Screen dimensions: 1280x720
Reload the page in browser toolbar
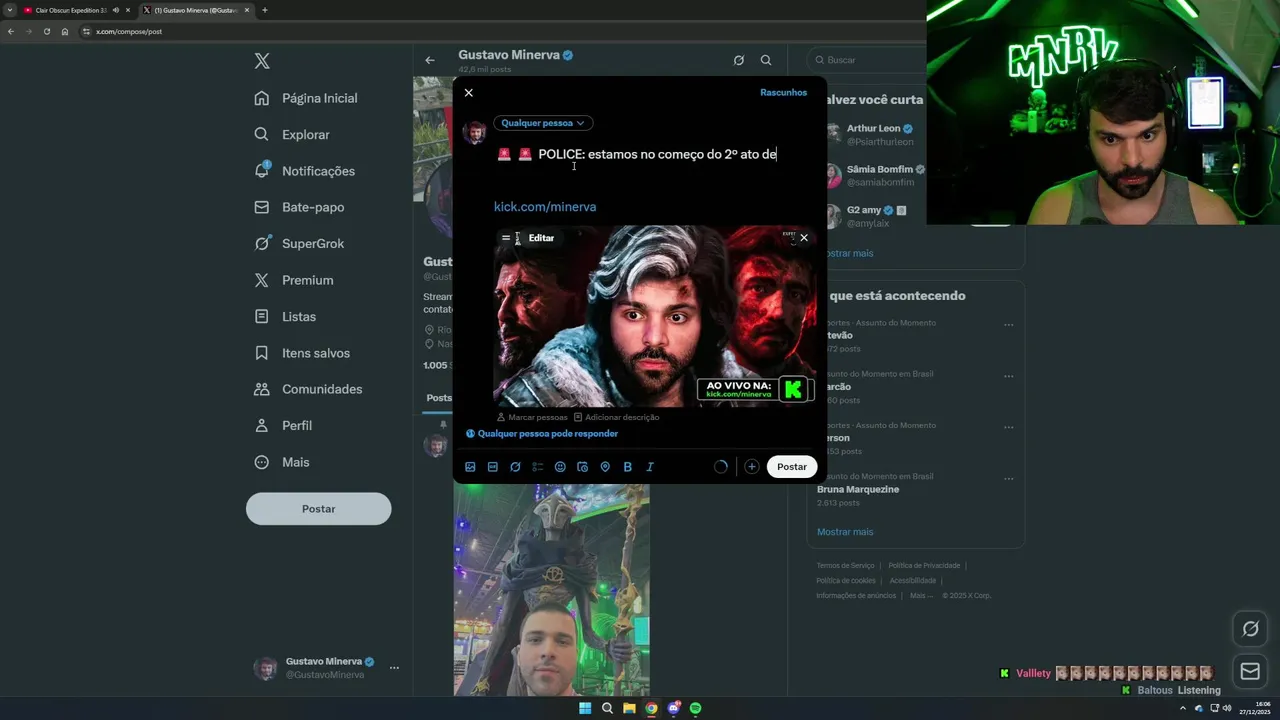pyautogui.click(x=46, y=31)
